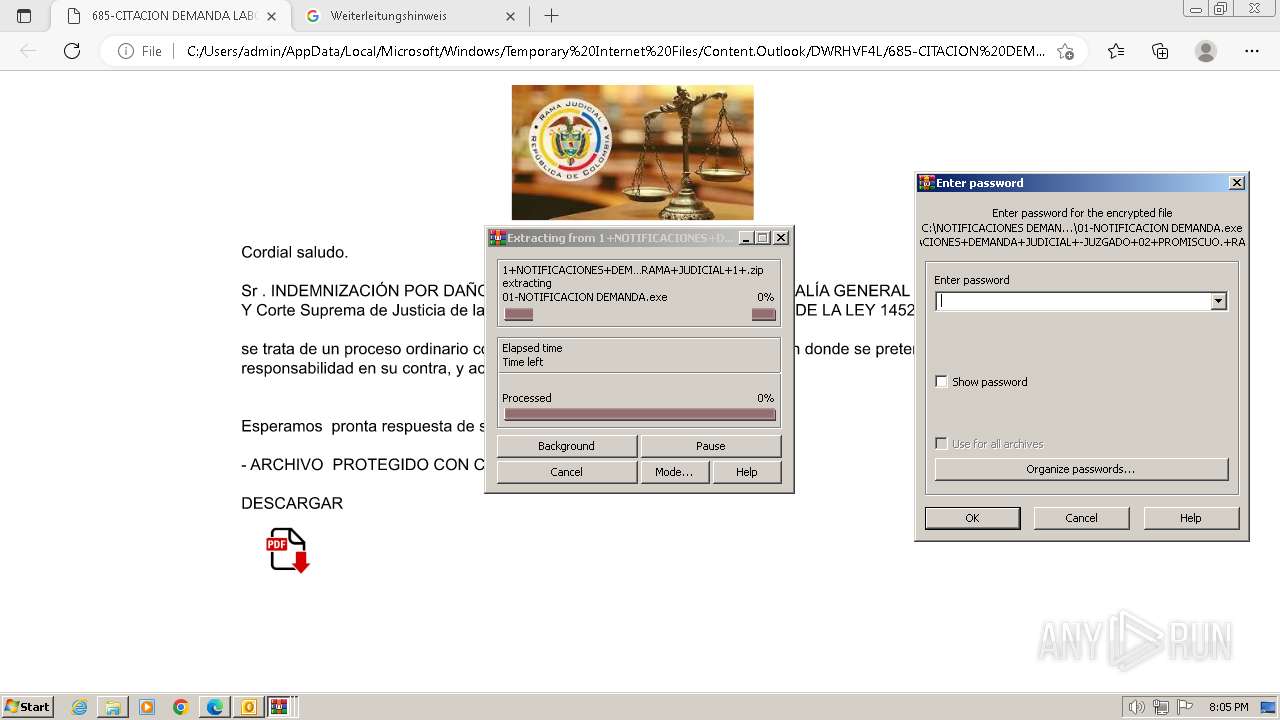The width and height of the screenshot is (1280, 720).
Task: Click the Rama Judicial banner image
Action: (x=632, y=152)
